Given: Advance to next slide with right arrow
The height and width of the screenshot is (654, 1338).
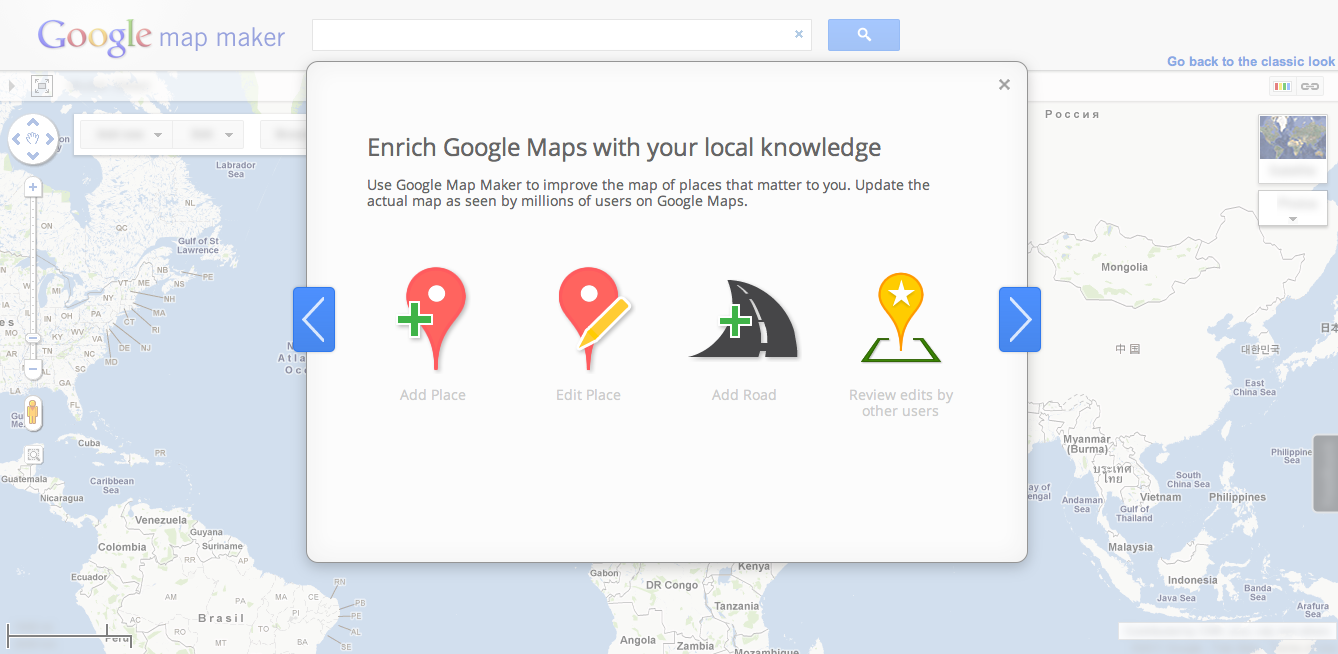Looking at the screenshot, I should 1020,319.
